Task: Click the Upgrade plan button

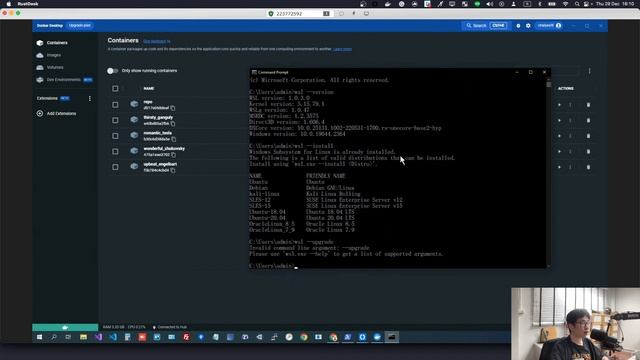Action: click(x=80, y=25)
